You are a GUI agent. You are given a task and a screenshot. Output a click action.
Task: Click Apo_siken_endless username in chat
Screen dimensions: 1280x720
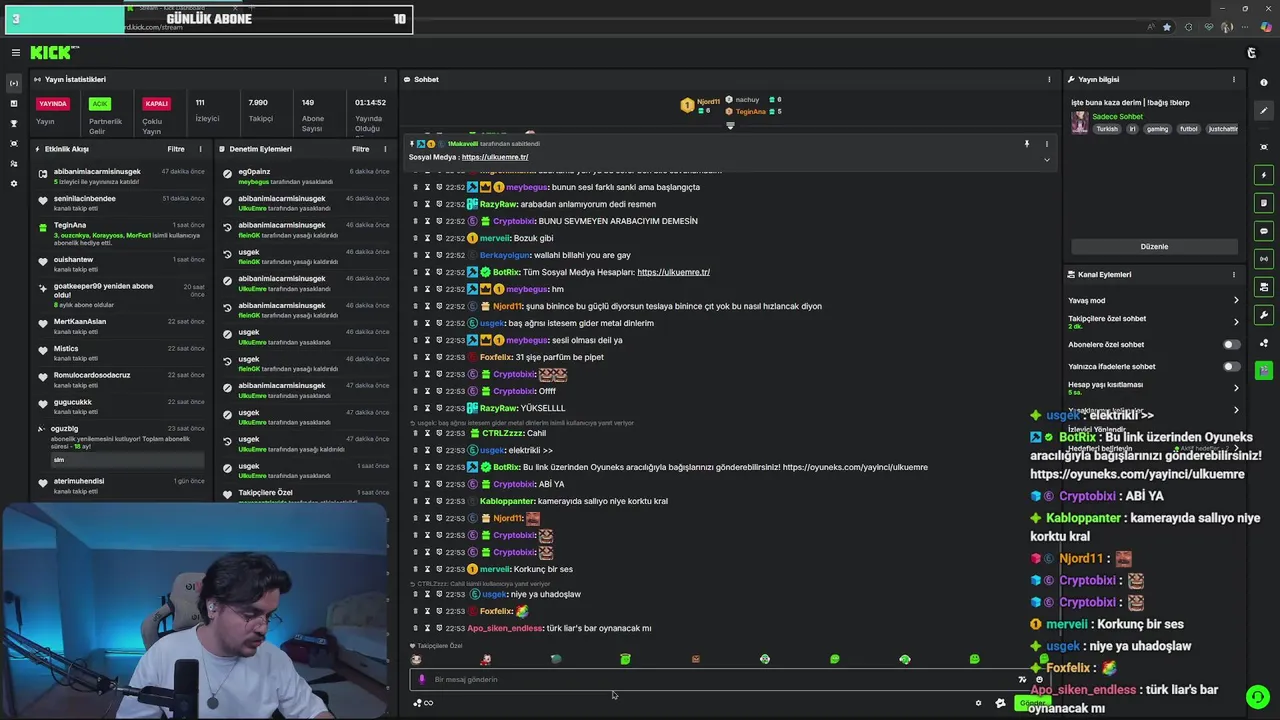505,628
